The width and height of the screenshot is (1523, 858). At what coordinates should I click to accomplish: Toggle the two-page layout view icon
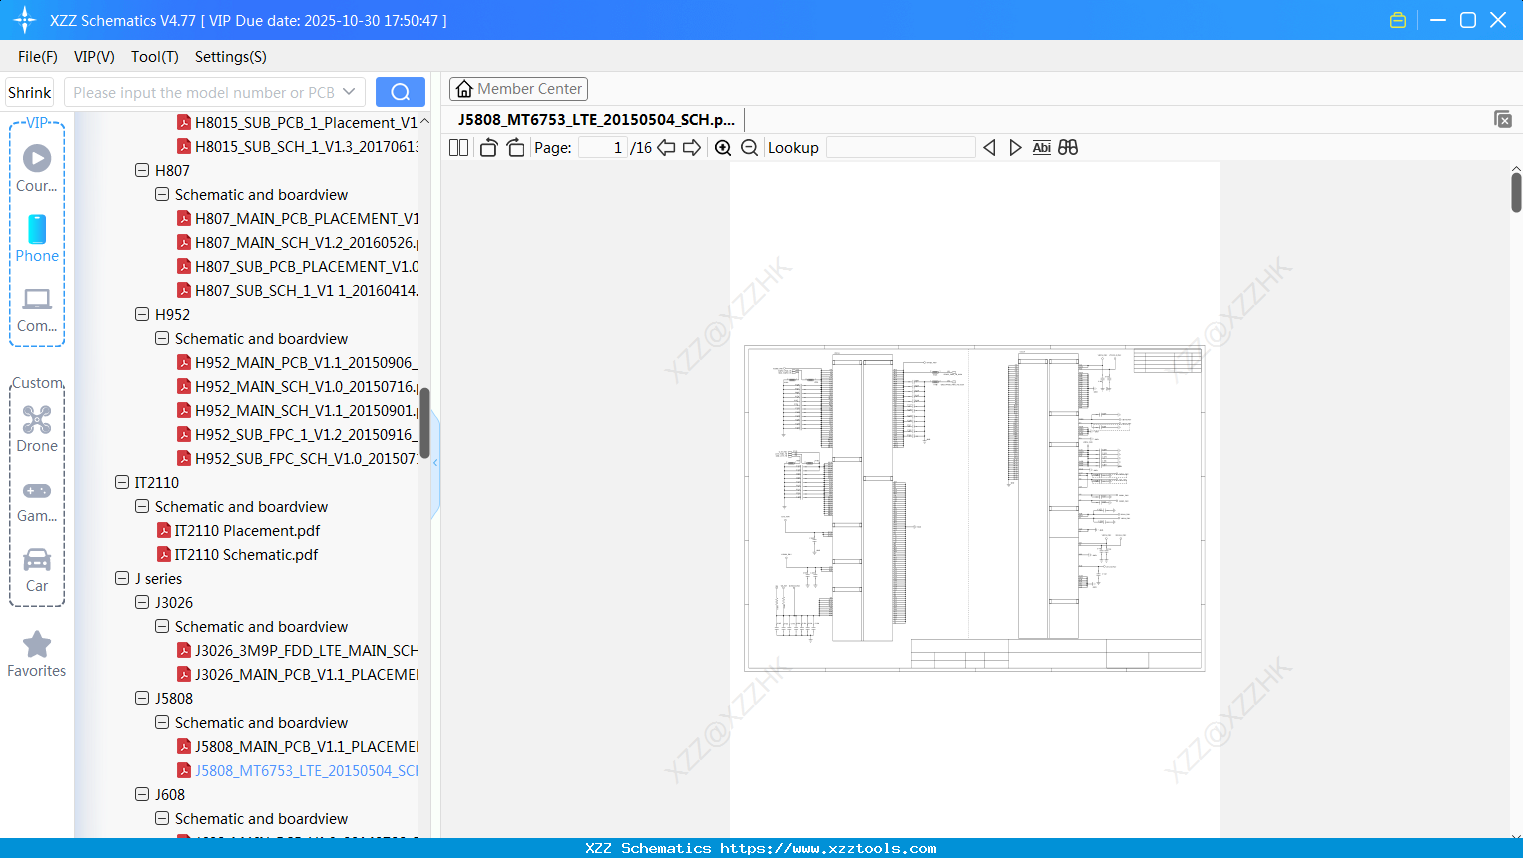pos(459,148)
